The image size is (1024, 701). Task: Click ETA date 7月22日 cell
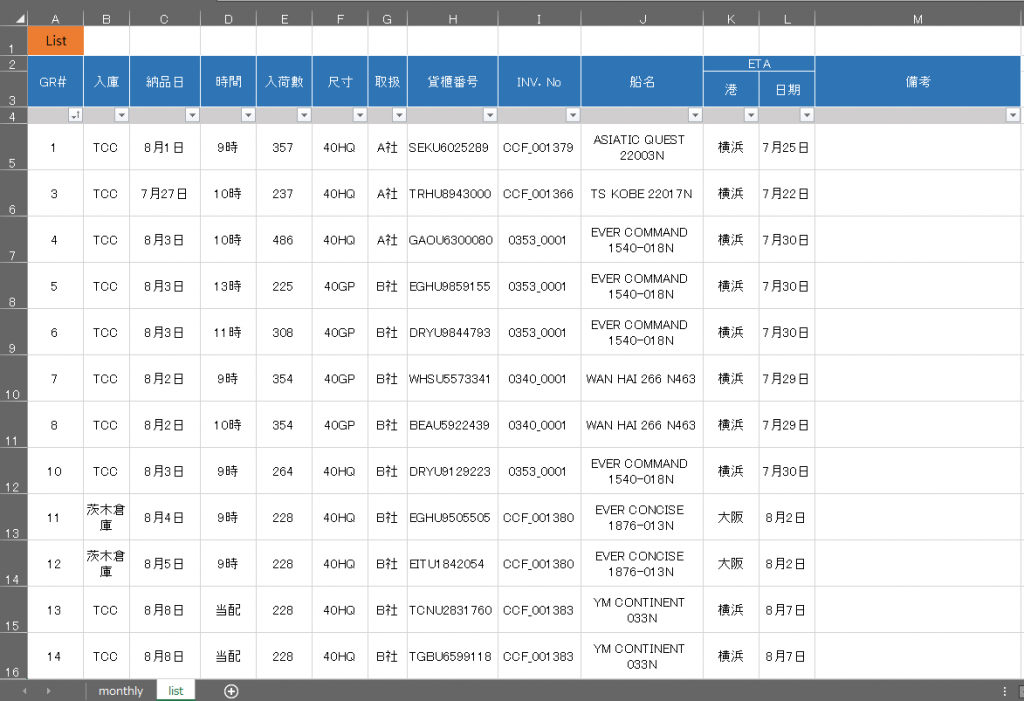(x=786, y=194)
